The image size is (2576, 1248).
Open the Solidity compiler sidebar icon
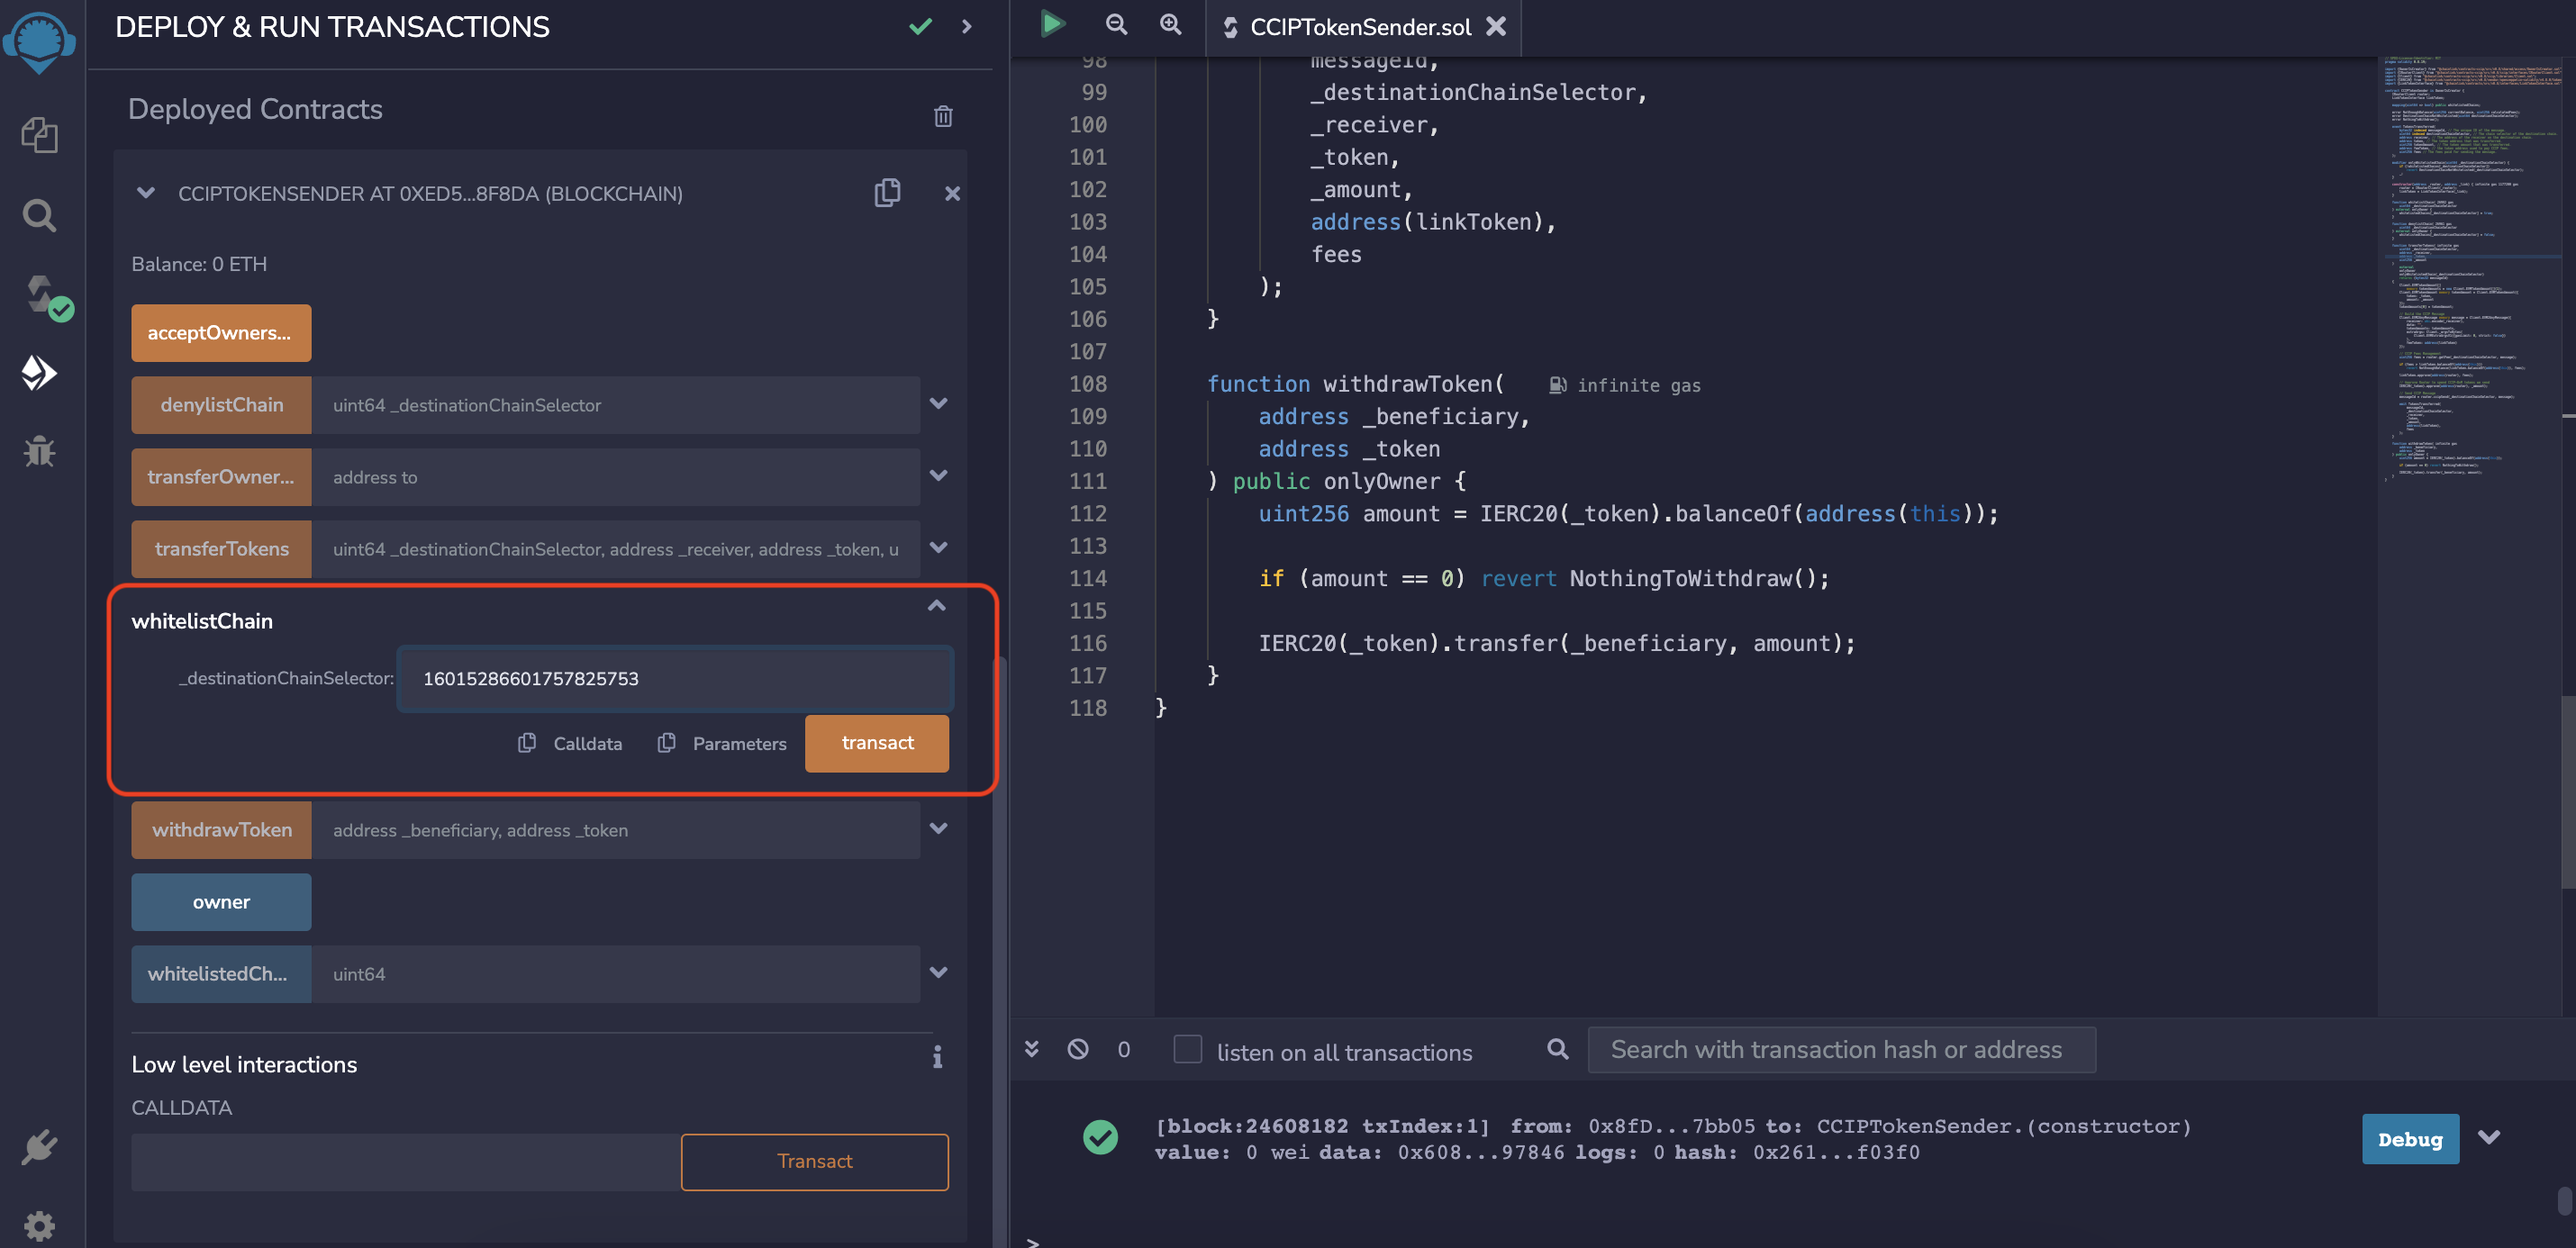[44, 297]
